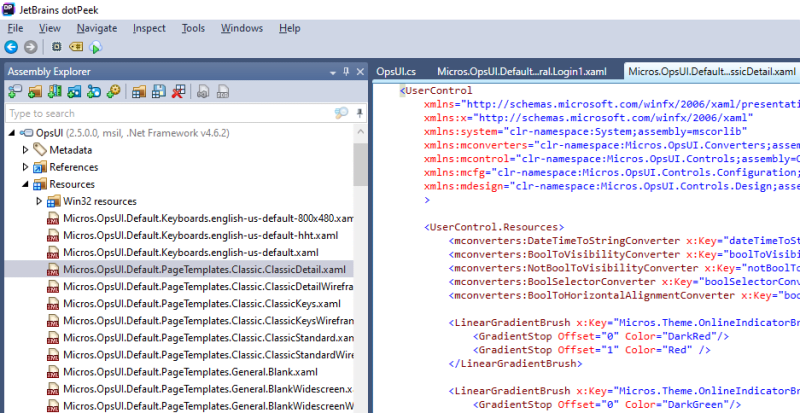Open the Help menu
Image resolution: width=800 pixels, height=413 pixels.
click(x=289, y=28)
